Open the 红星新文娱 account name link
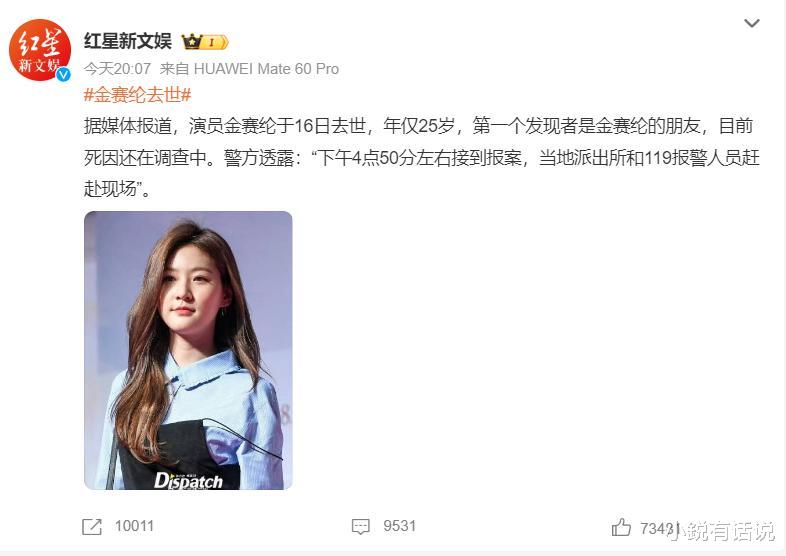The width and height of the screenshot is (786, 556). coord(128,41)
